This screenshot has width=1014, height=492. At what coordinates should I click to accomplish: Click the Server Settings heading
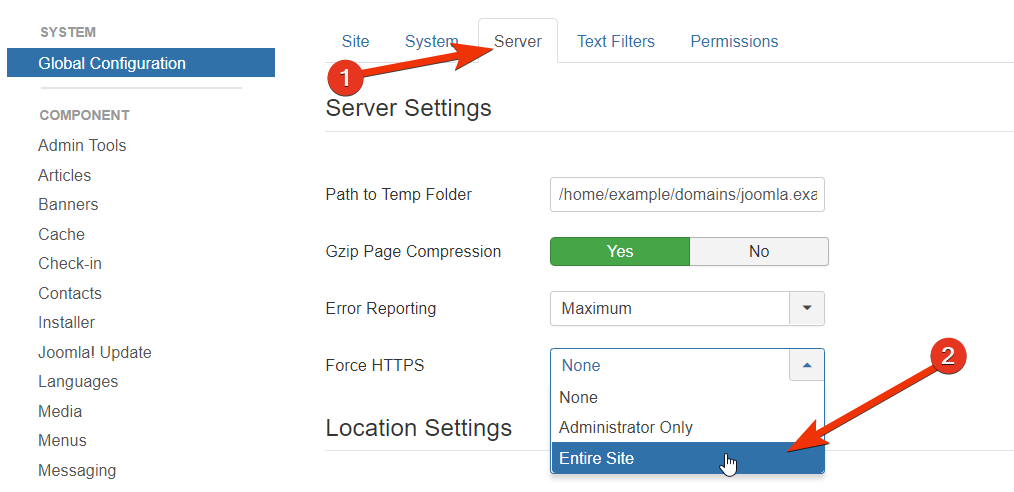coord(409,107)
